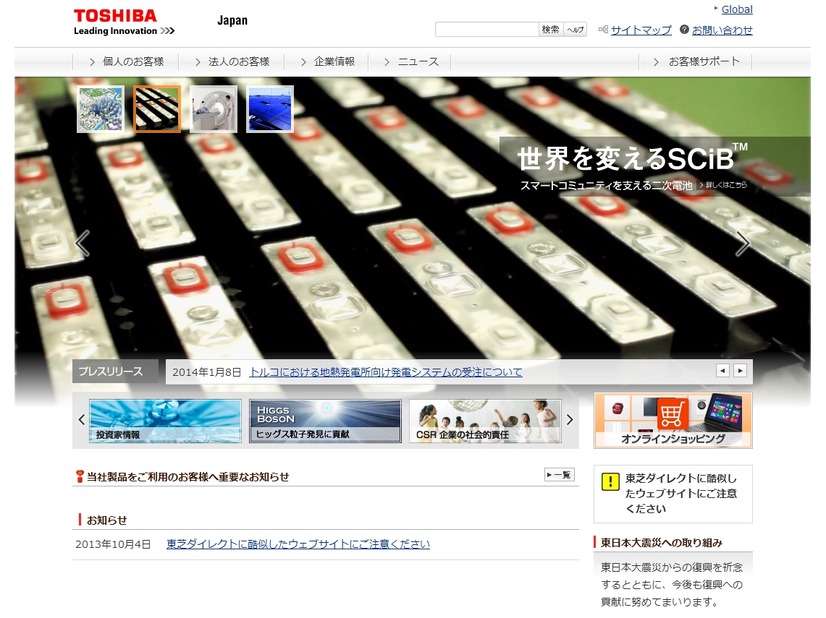Screen dimensions: 826x618
Task: Slide banner strip right with chevron
Action: [569, 420]
